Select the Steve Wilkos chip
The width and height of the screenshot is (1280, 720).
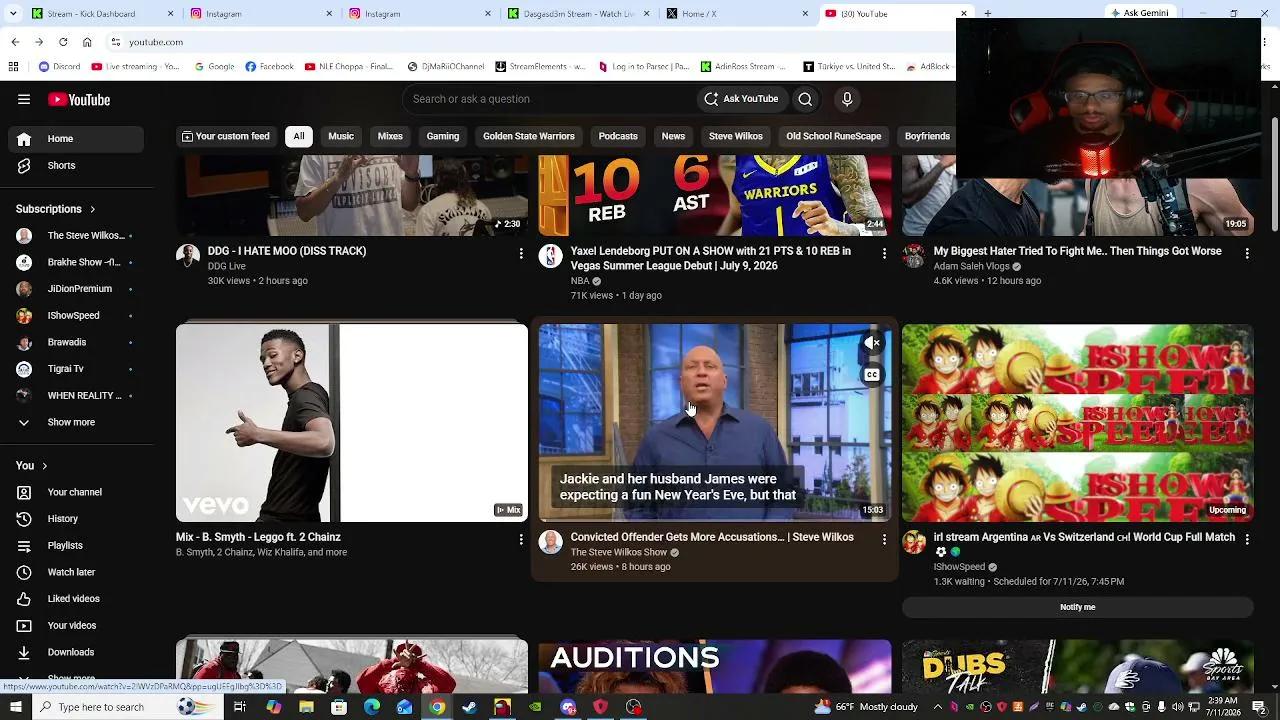[x=736, y=136]
